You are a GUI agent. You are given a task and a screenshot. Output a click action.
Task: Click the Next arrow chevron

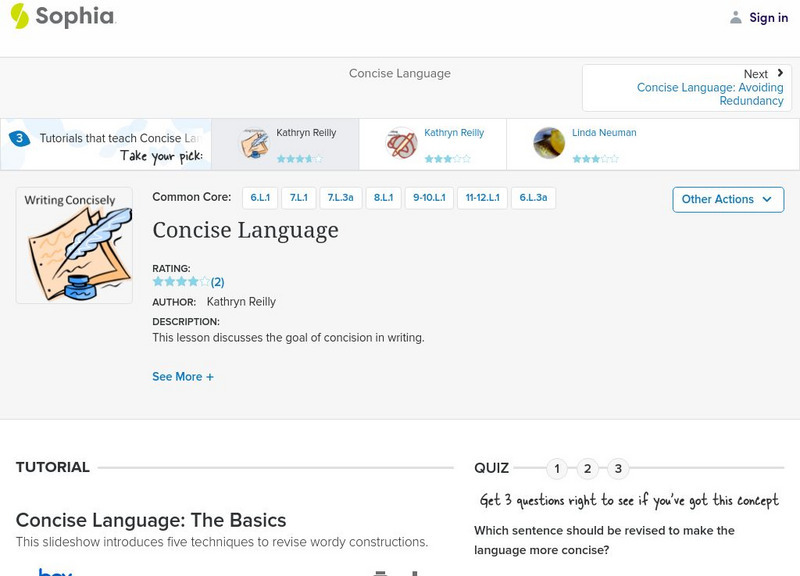pyautogui.click(x=780, y=73)
